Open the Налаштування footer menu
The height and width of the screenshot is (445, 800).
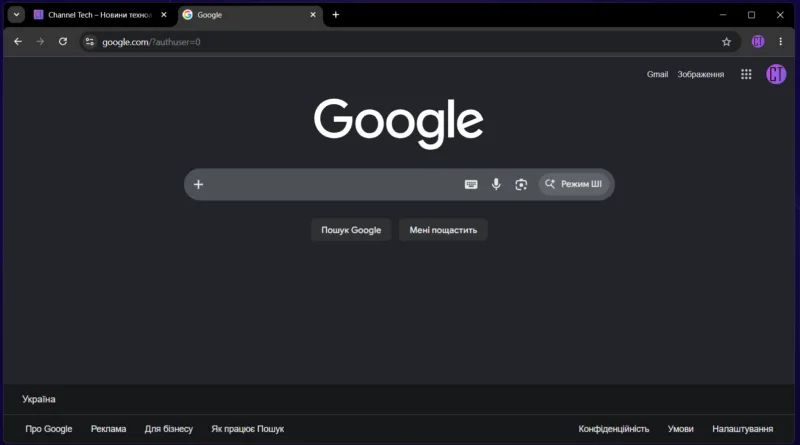click(742, 429)
